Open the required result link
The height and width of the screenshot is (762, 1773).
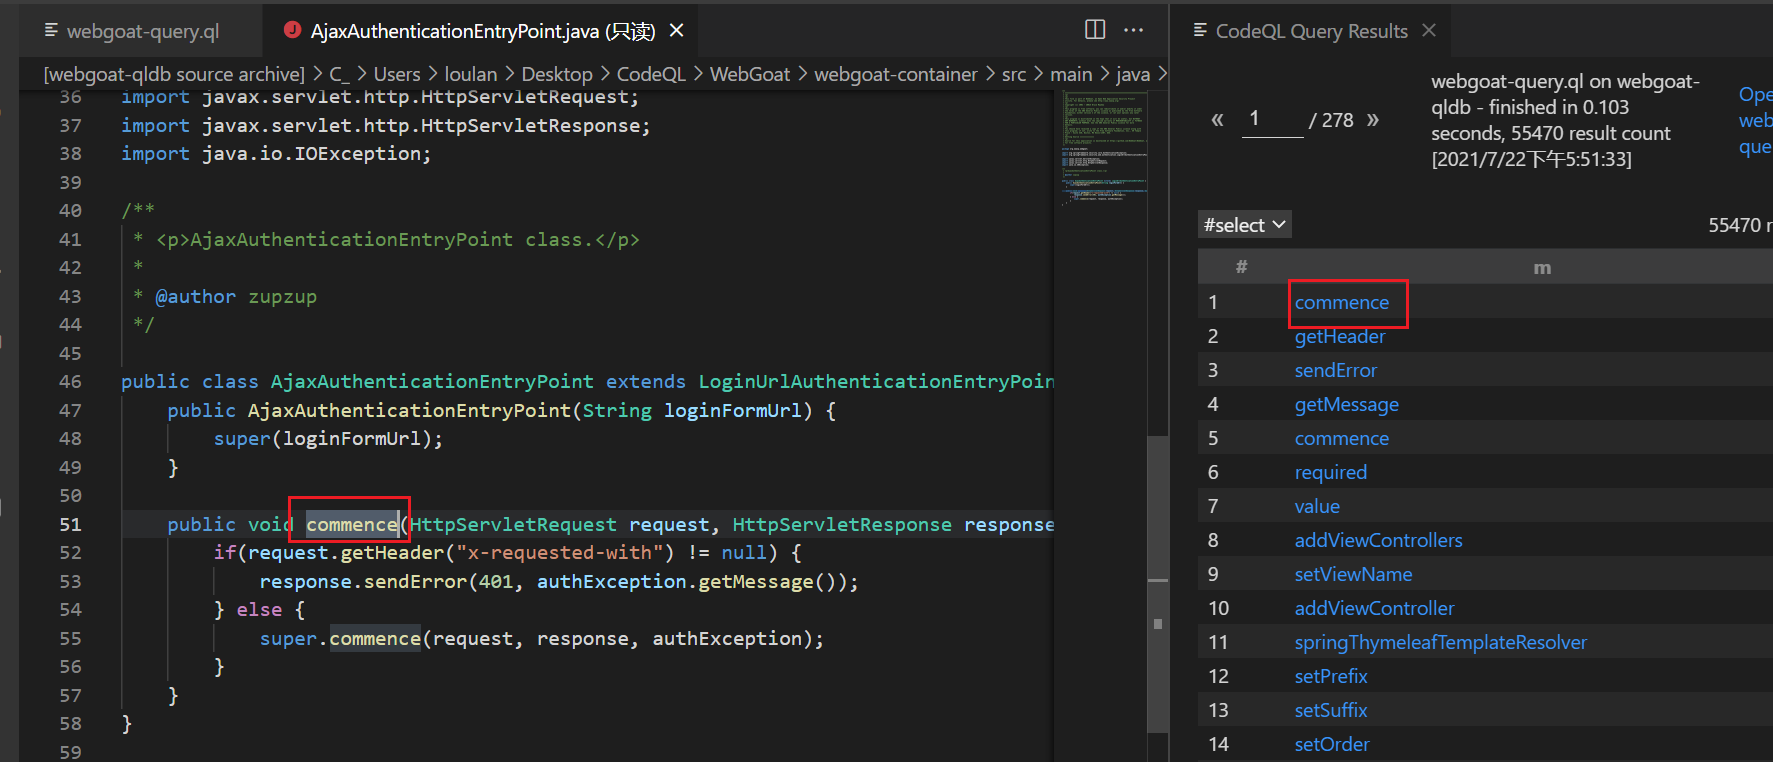(1330, 472)
